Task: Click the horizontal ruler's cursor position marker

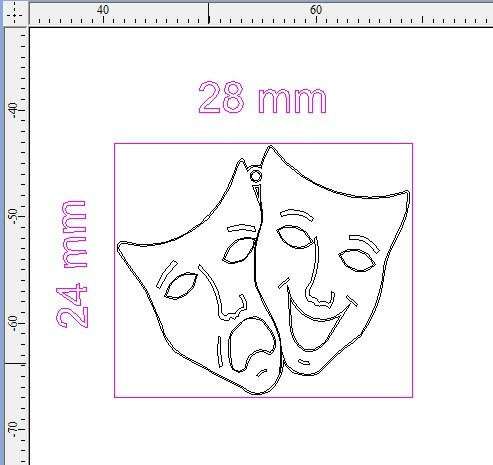Action: coord(209,13)
